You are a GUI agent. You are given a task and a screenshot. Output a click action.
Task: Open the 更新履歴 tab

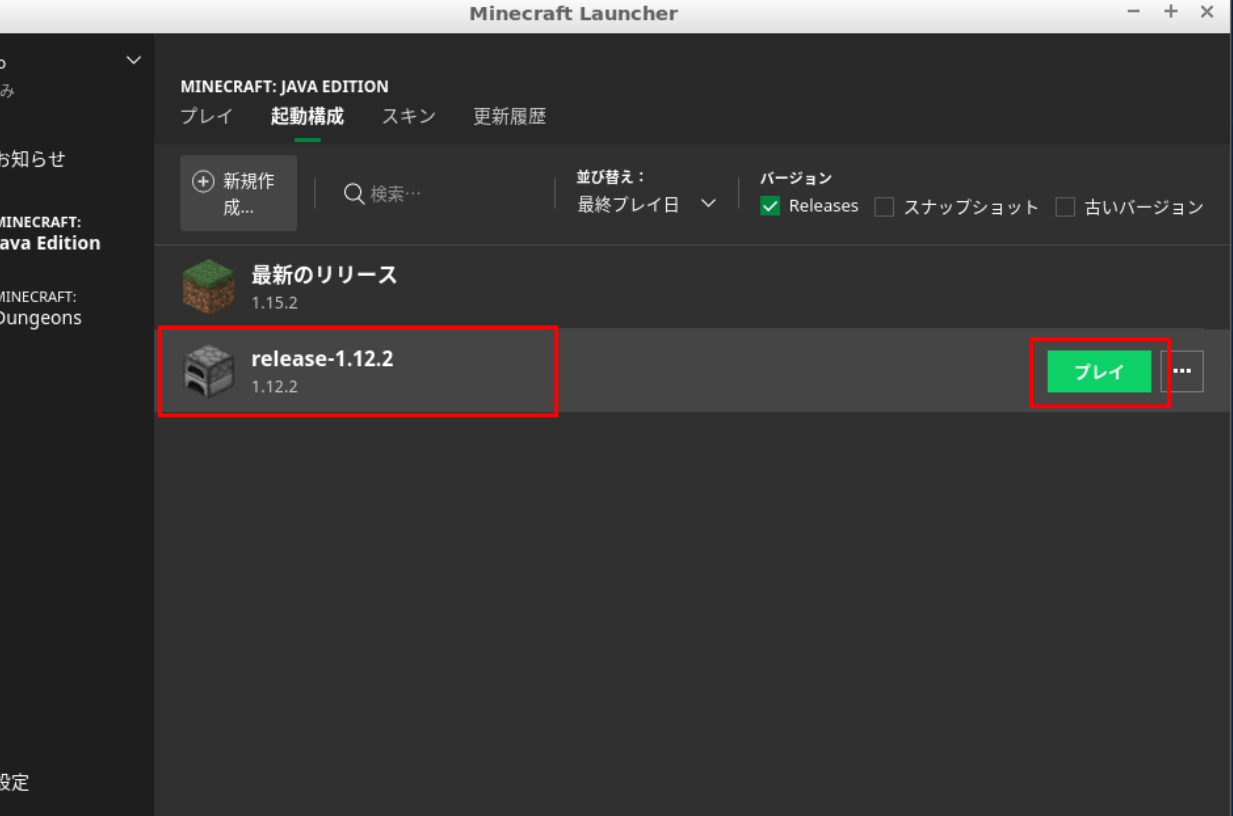point(510,116)
